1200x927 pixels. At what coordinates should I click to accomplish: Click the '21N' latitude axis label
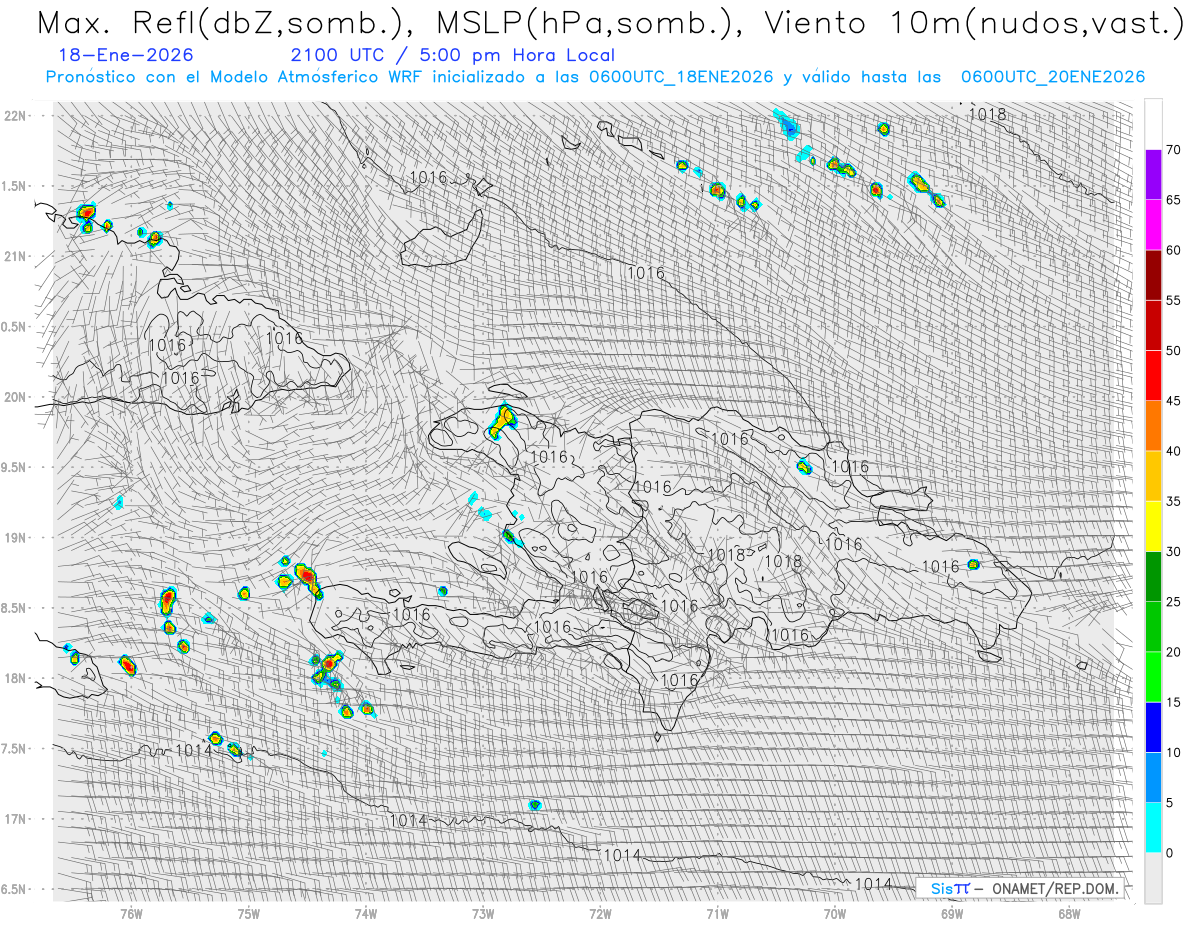click(x=15, y=257)
